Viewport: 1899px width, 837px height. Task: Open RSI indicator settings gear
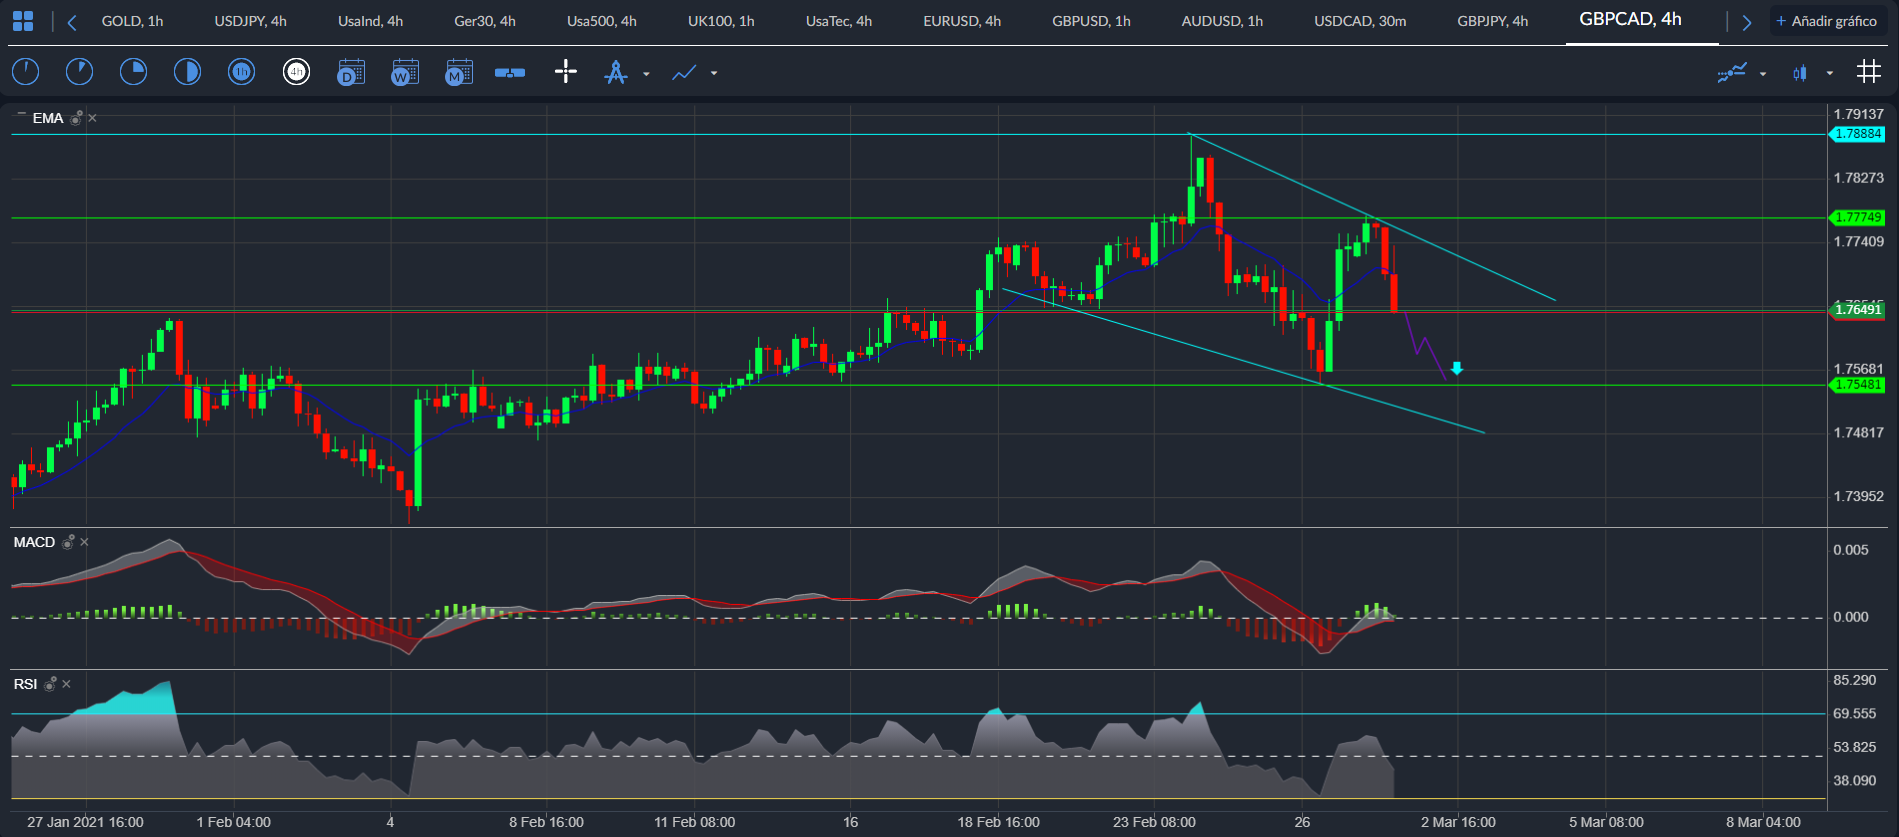tap(50, 684)
